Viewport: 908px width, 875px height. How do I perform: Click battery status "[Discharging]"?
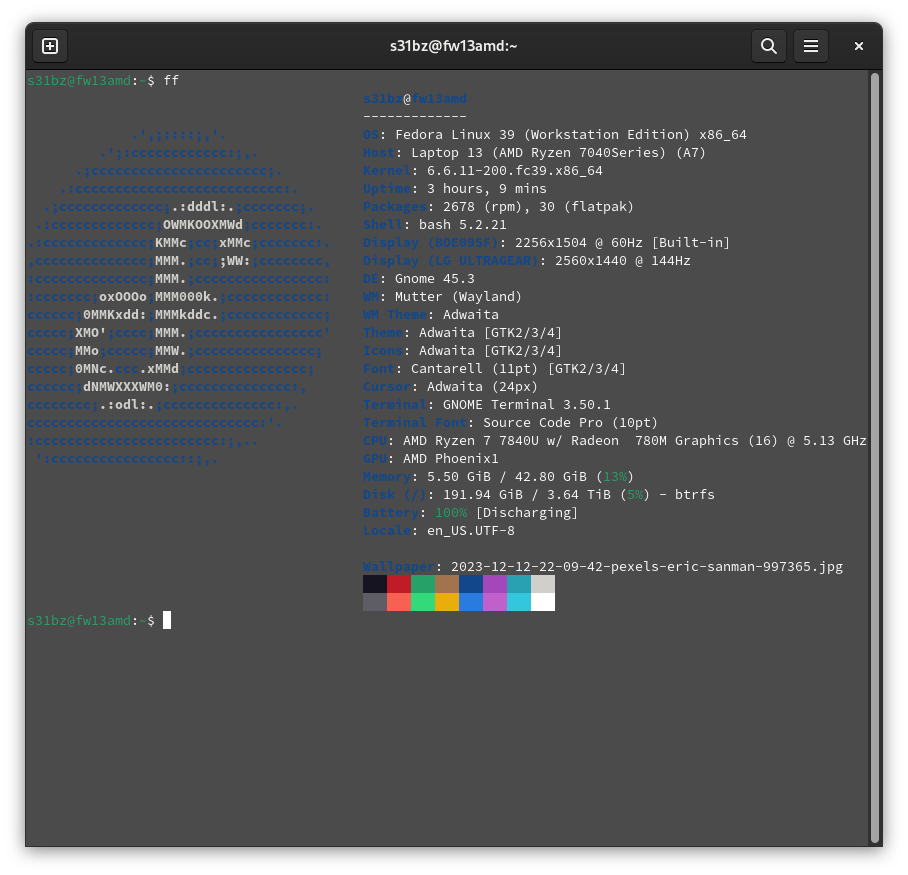526,512
